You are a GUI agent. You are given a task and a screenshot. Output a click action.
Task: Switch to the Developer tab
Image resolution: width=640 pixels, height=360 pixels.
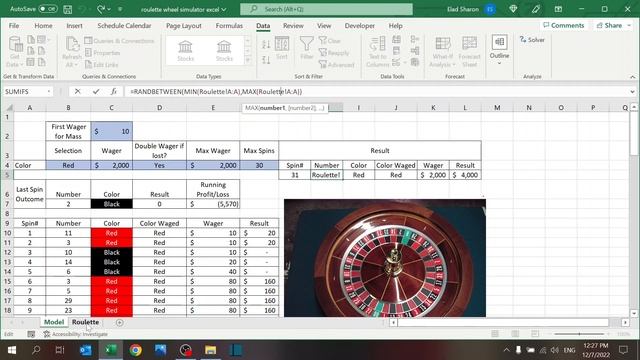(360, 25)
